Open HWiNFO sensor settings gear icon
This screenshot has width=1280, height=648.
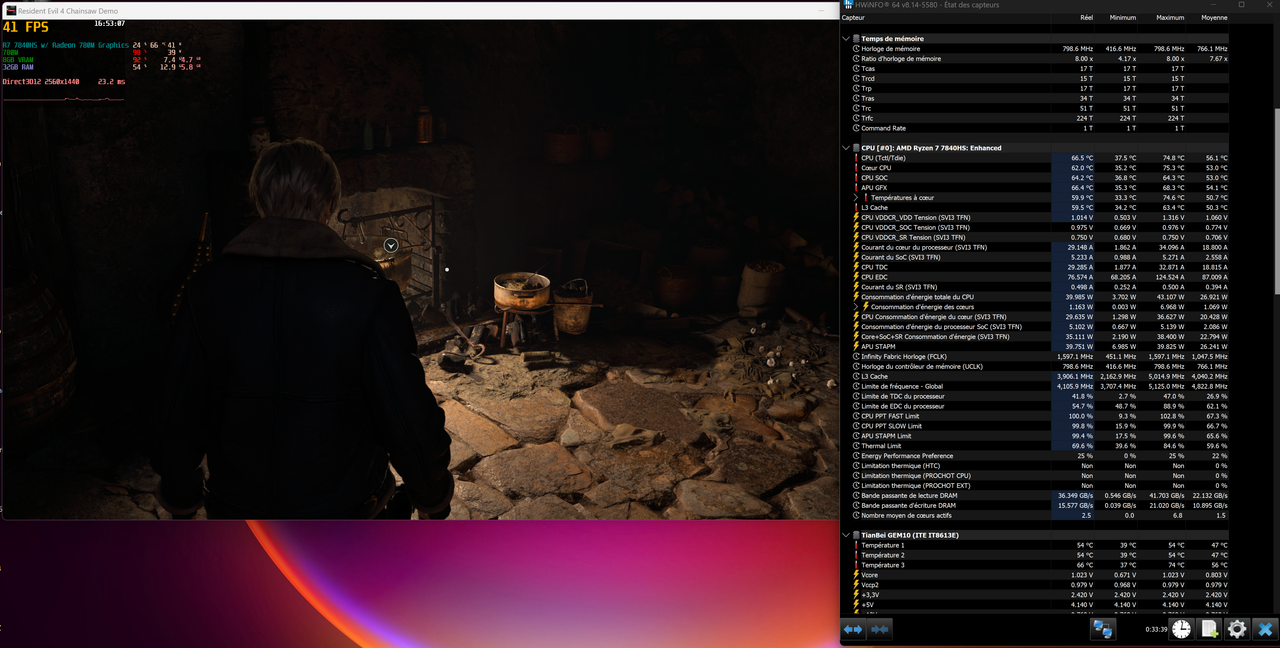click(1237, 629)
